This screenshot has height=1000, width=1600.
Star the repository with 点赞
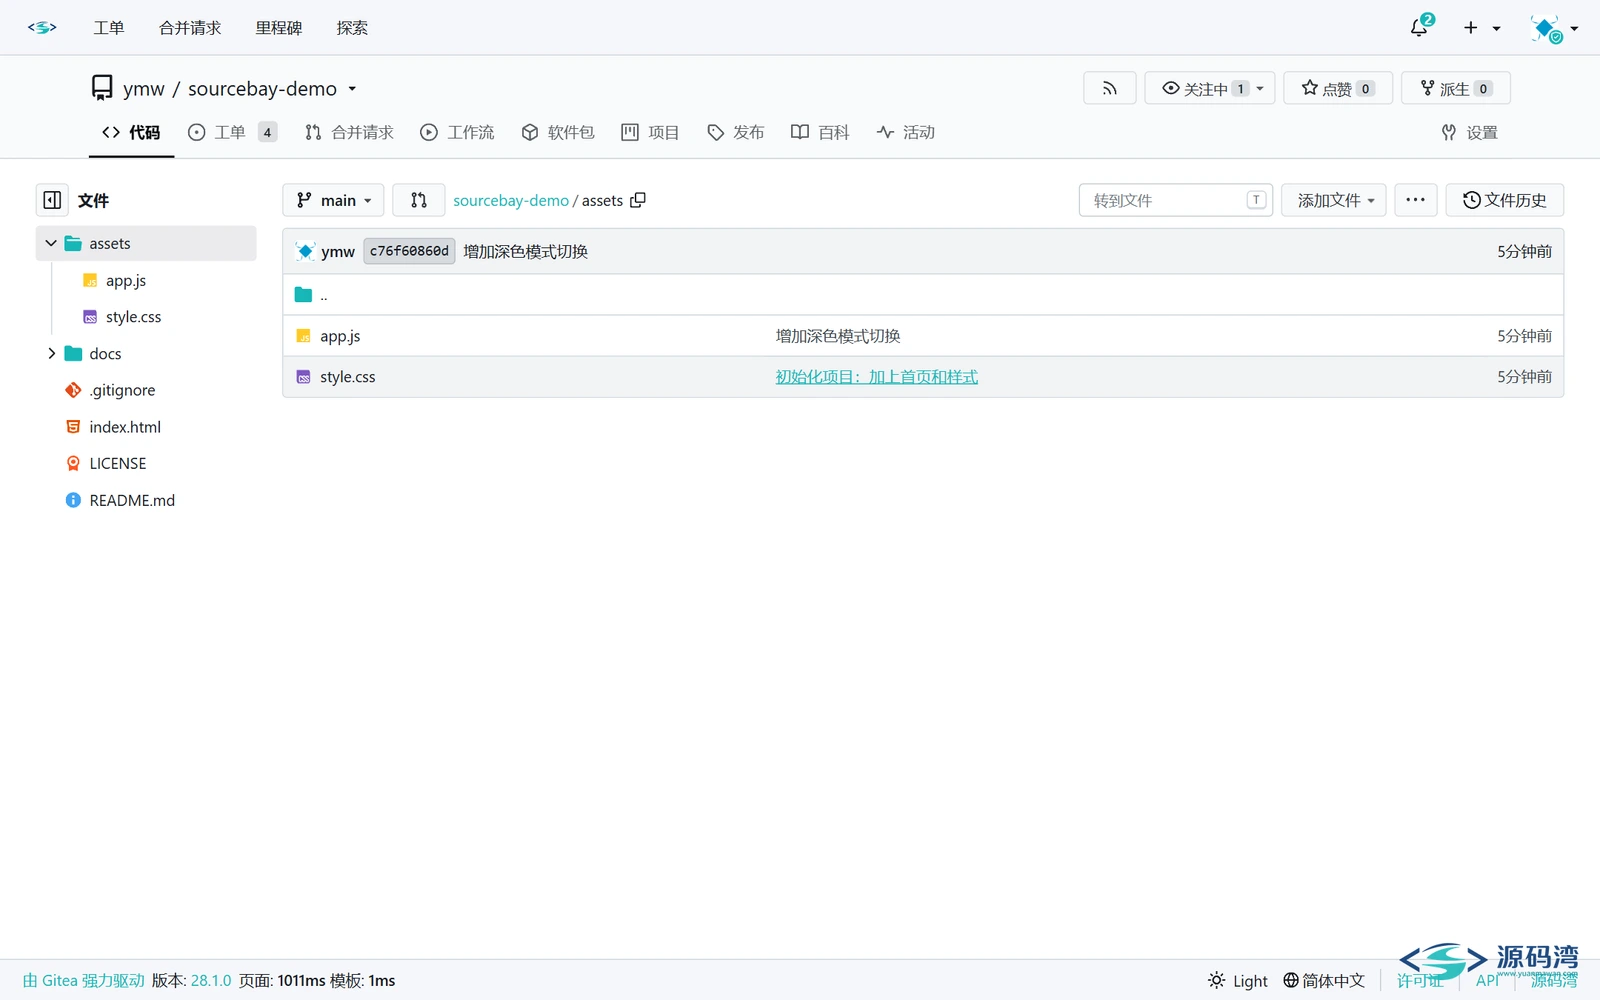1338,88
